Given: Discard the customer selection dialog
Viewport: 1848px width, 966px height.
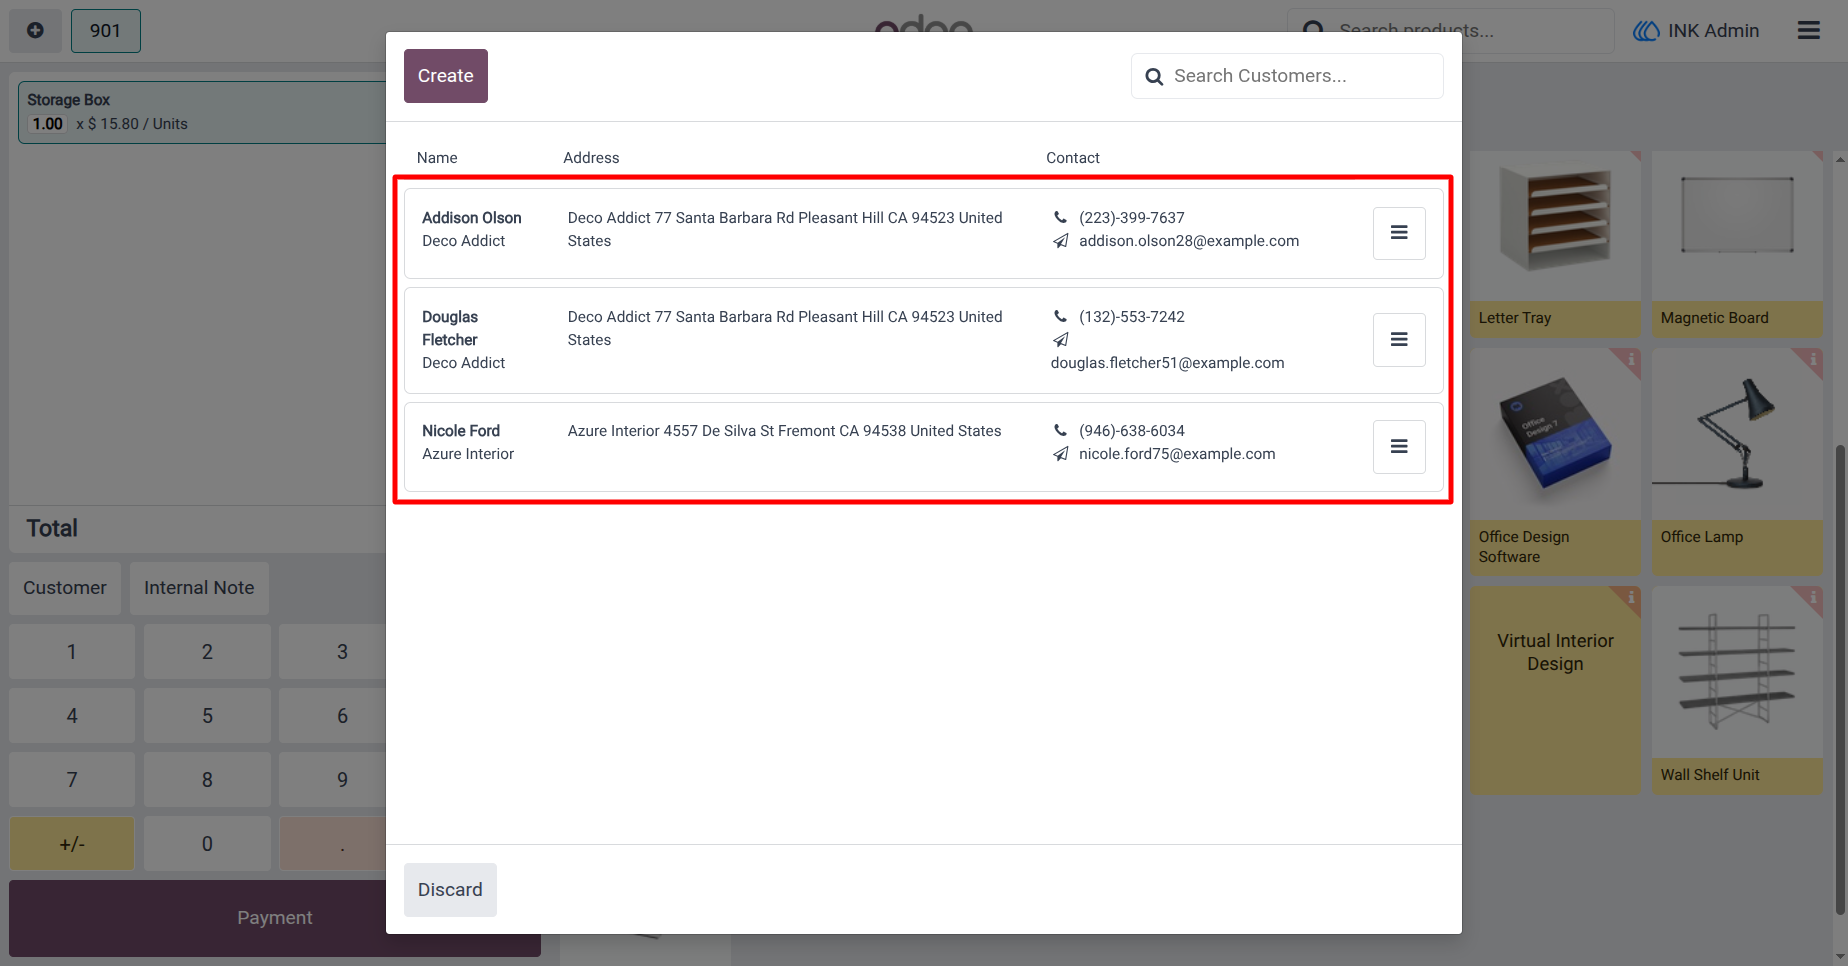Looking at the screenshot, I should 450,890.
